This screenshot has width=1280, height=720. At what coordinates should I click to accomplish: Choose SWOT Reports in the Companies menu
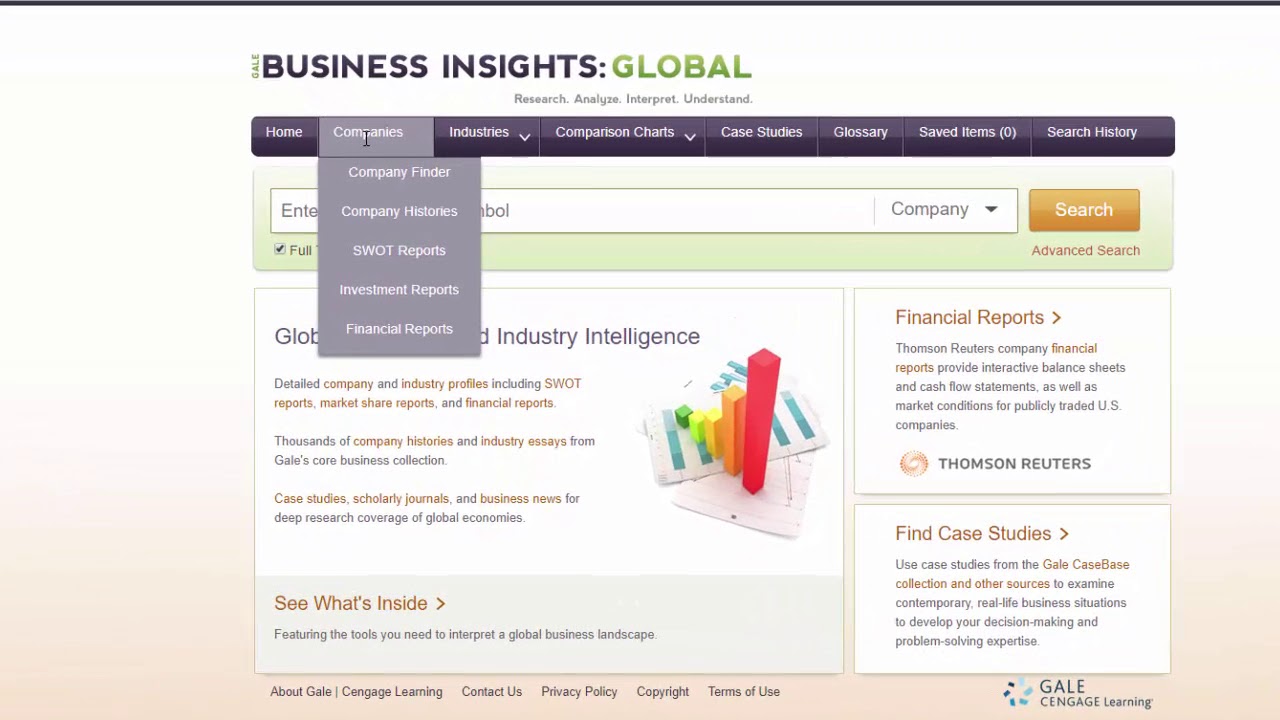pos(399,250)
